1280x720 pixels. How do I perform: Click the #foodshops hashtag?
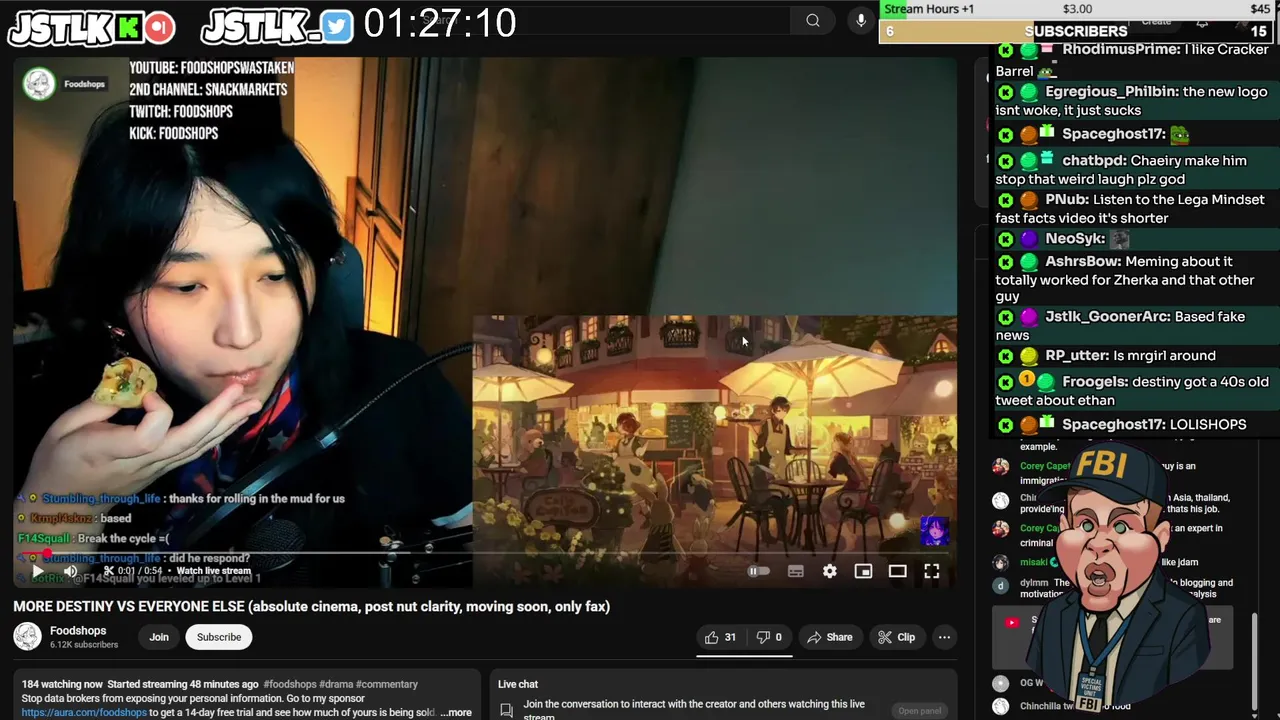point(290,684)
